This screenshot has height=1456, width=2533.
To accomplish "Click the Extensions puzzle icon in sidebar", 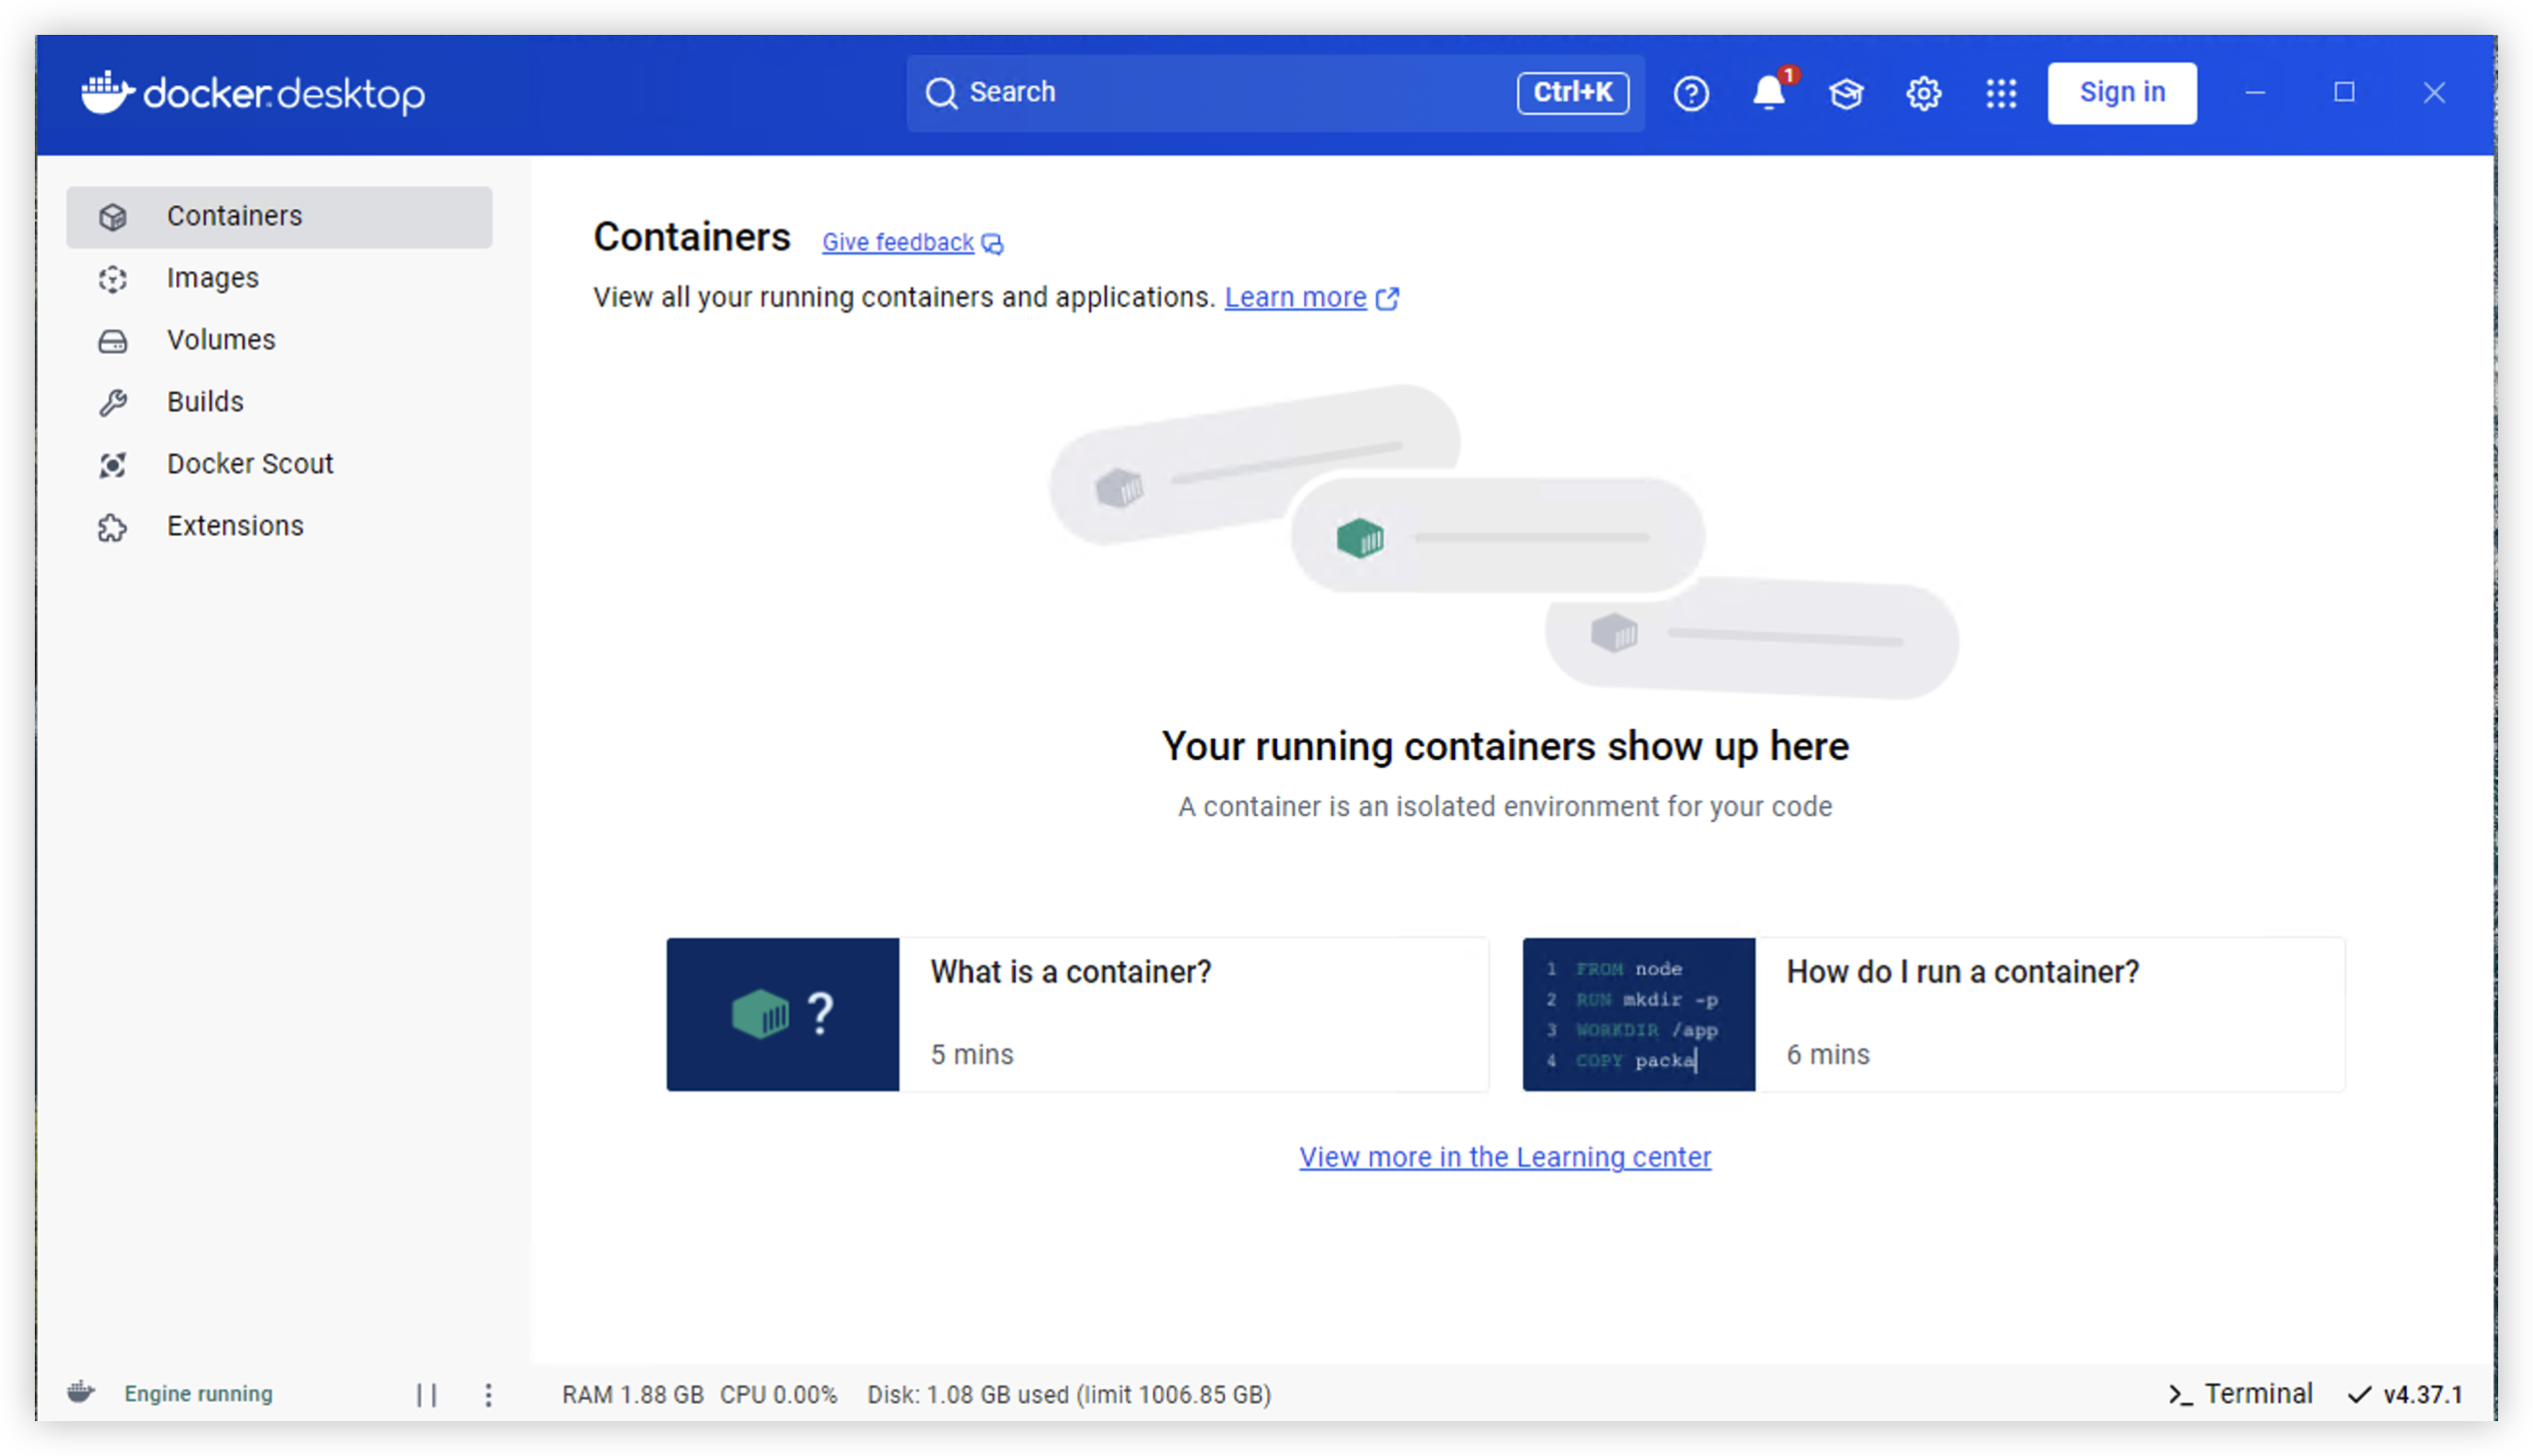I will pyautogui.click(x=113, y=527).
